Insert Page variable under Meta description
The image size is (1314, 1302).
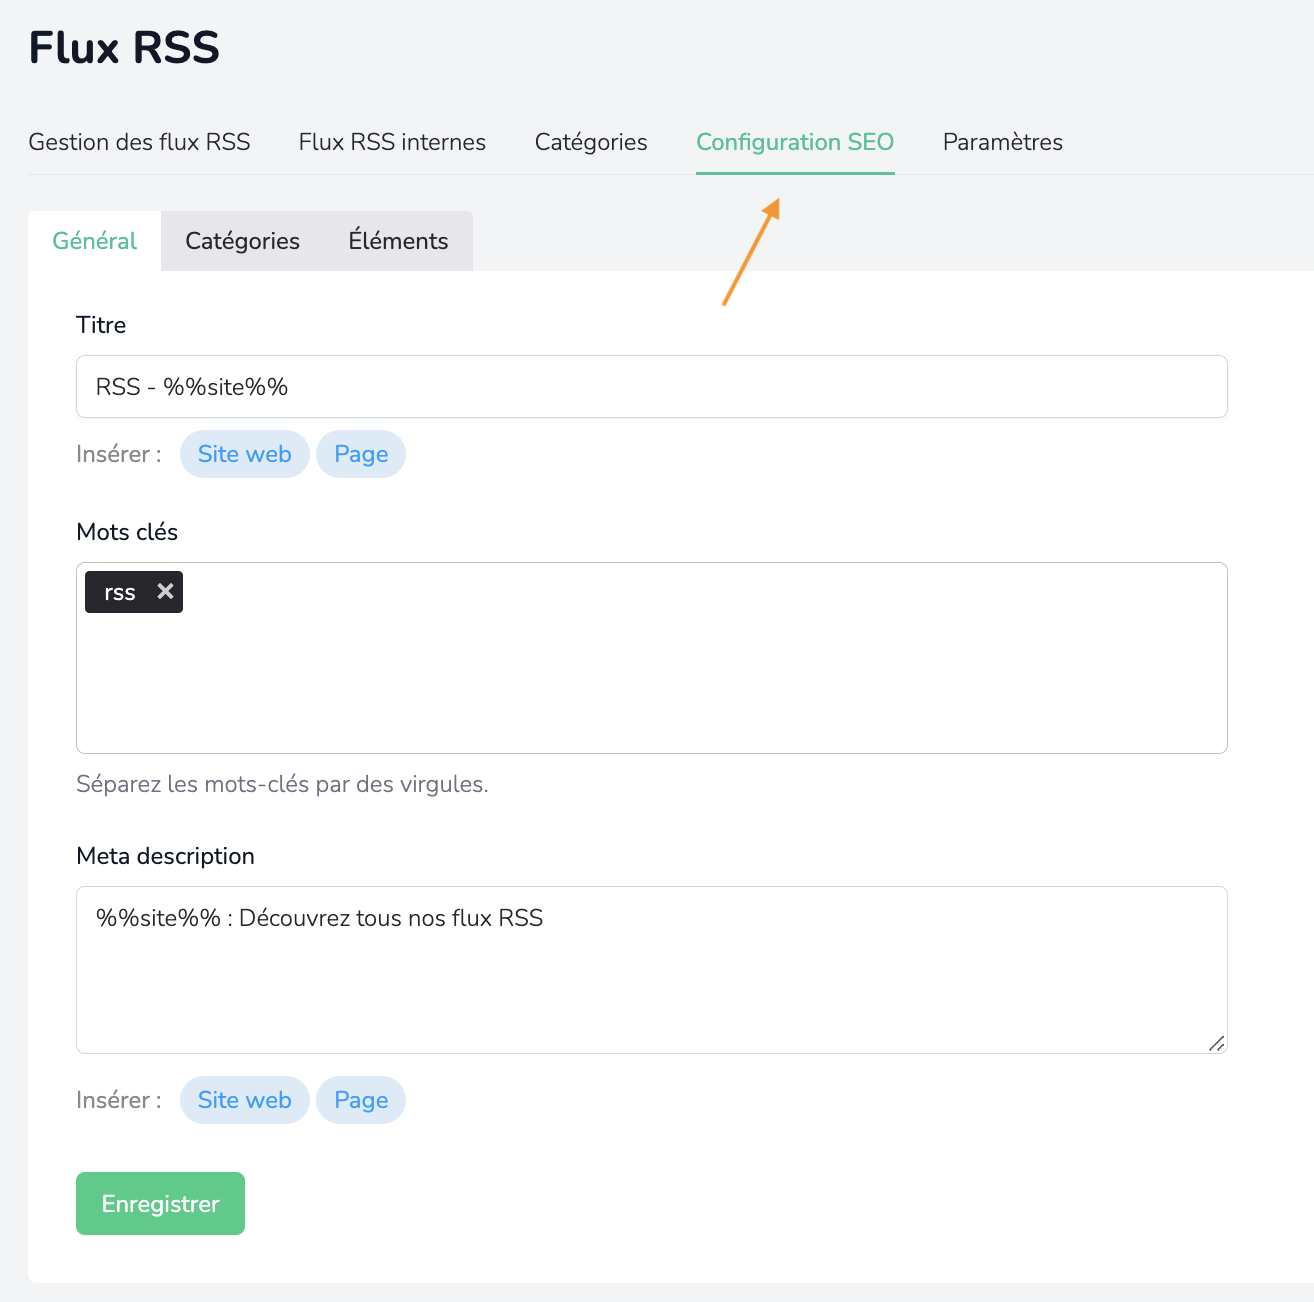361,1100
